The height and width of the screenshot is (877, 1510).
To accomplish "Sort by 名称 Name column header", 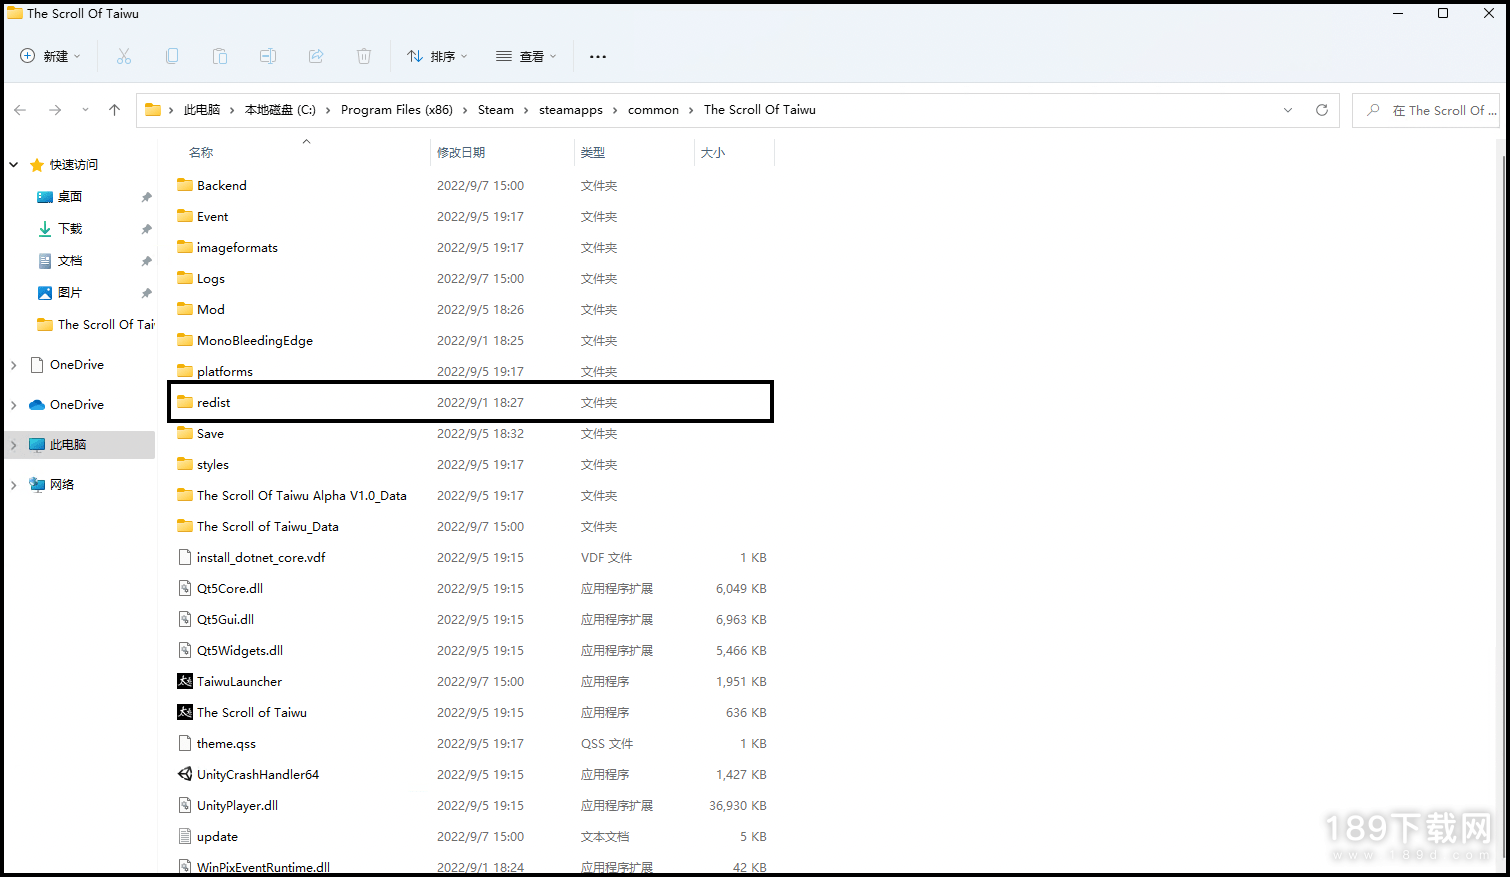I will click(x=201, y=153).
